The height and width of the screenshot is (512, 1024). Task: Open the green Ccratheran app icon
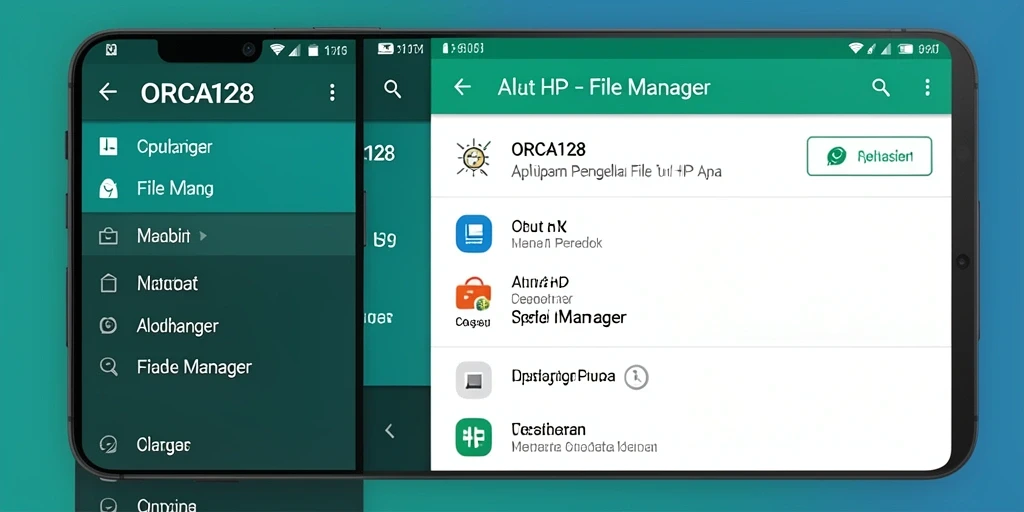pos(473,437)
